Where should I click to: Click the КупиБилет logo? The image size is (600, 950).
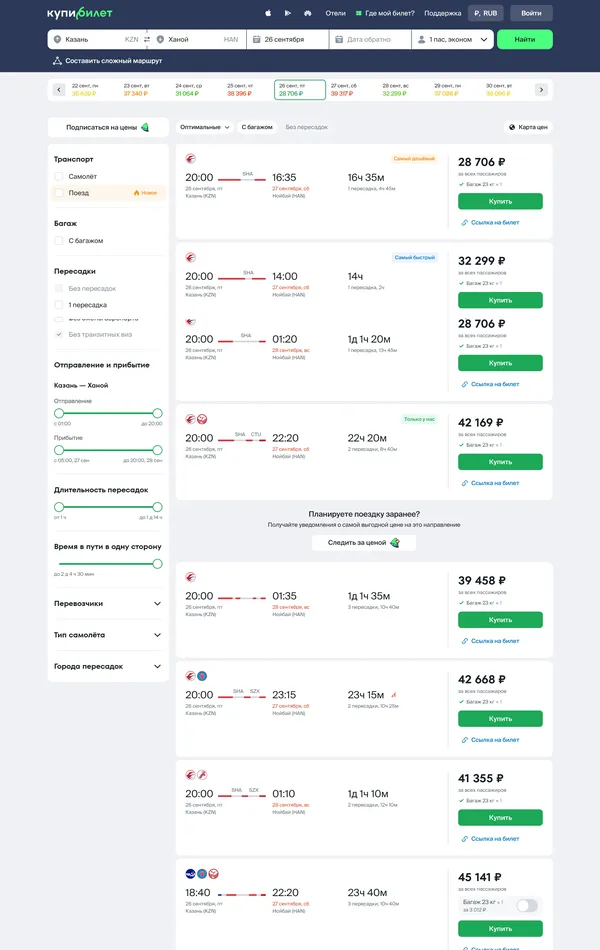(80, 13)
